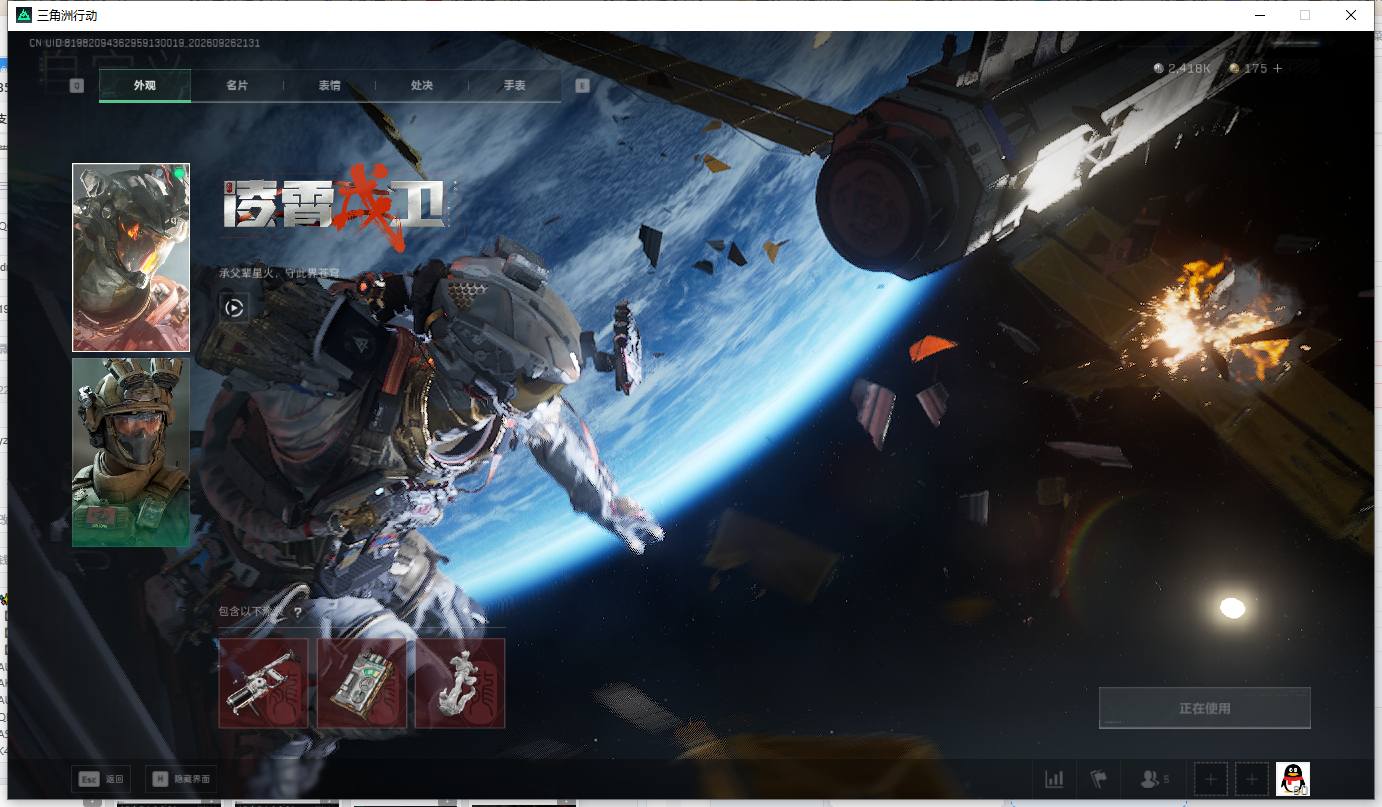The image size is (1382, 807).
Task: Close the 三角洲行动 window
Action: pos(1351,15)
